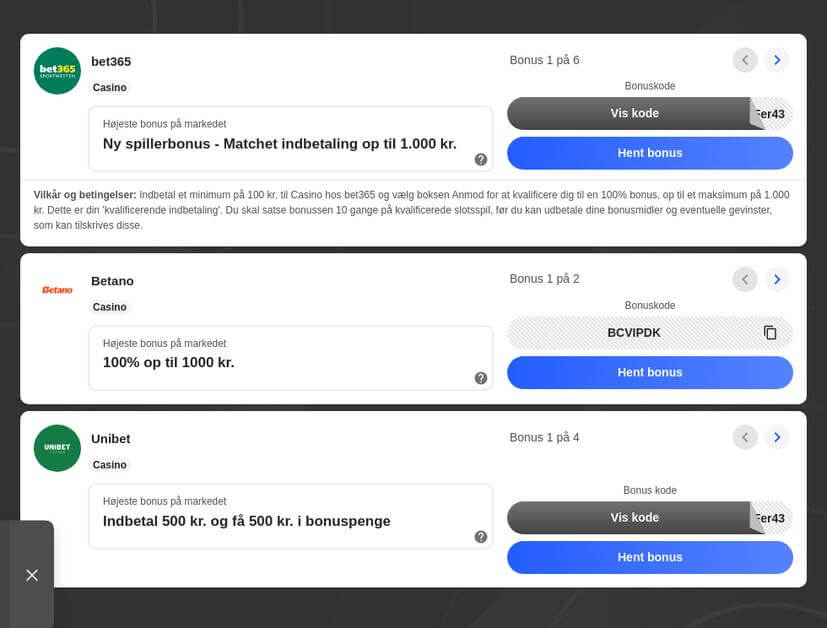
Task: Select the Casino tag under Betano
Action: click(x=110, y=307)
